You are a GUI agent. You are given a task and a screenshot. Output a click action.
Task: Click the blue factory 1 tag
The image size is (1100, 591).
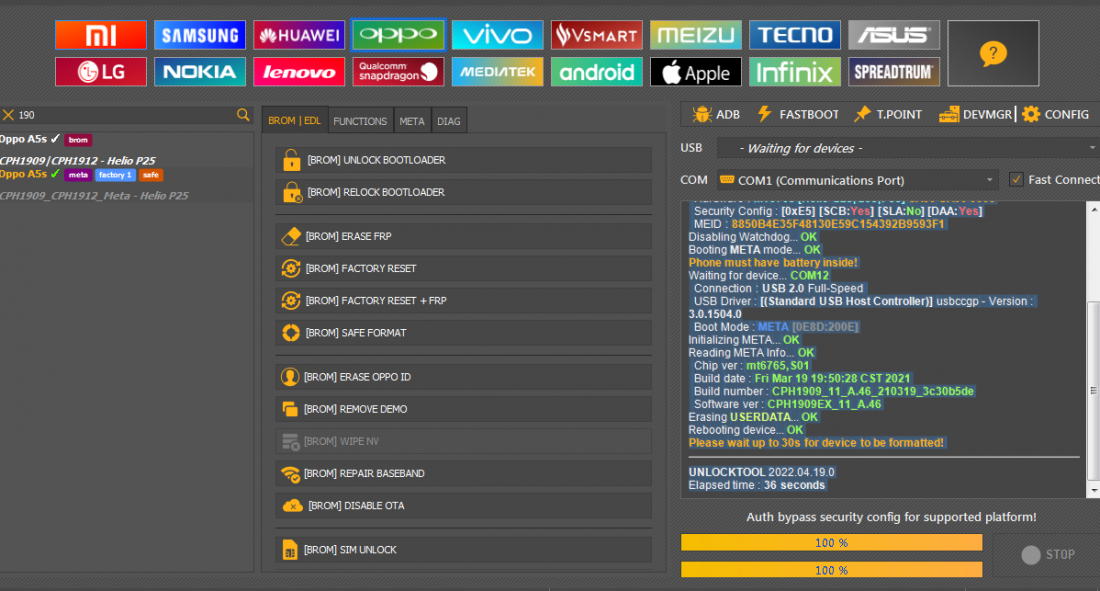(x=115, y=175)
